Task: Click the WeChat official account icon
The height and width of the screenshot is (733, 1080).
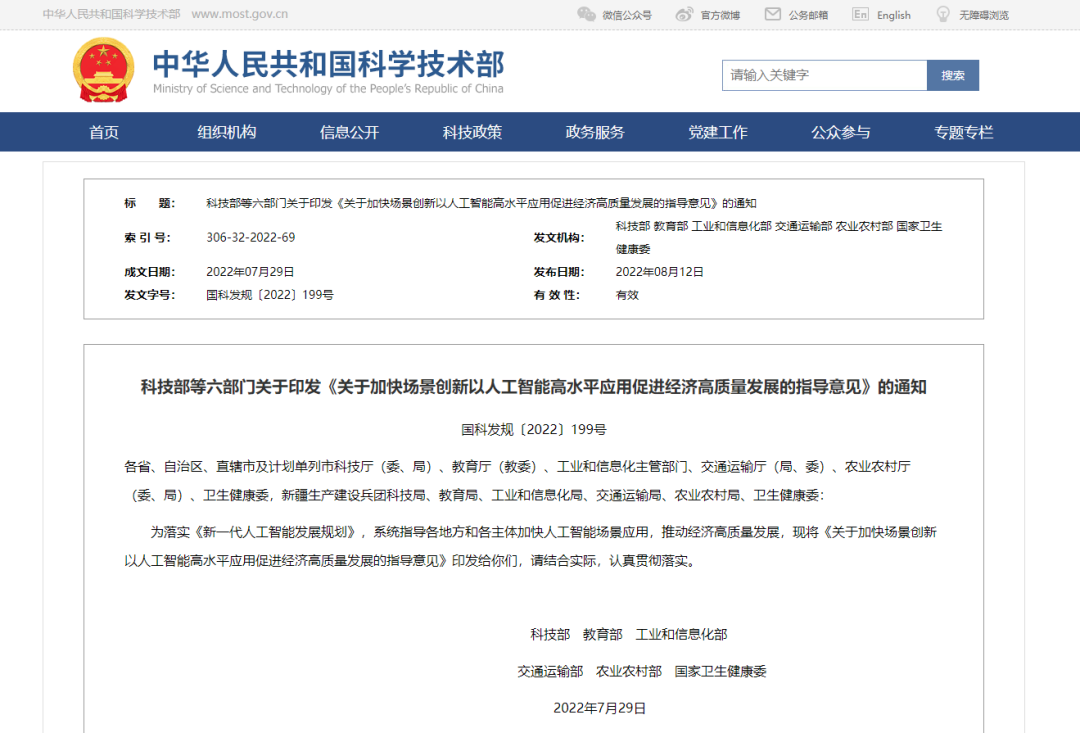Action: tap(586, 14)
